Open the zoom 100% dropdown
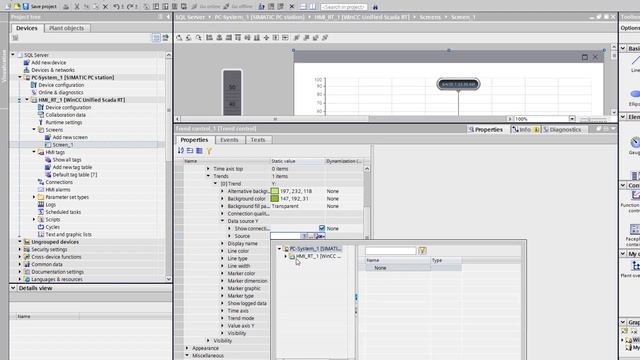The width and height of the screenshot is (640, 360). (572, 119)
